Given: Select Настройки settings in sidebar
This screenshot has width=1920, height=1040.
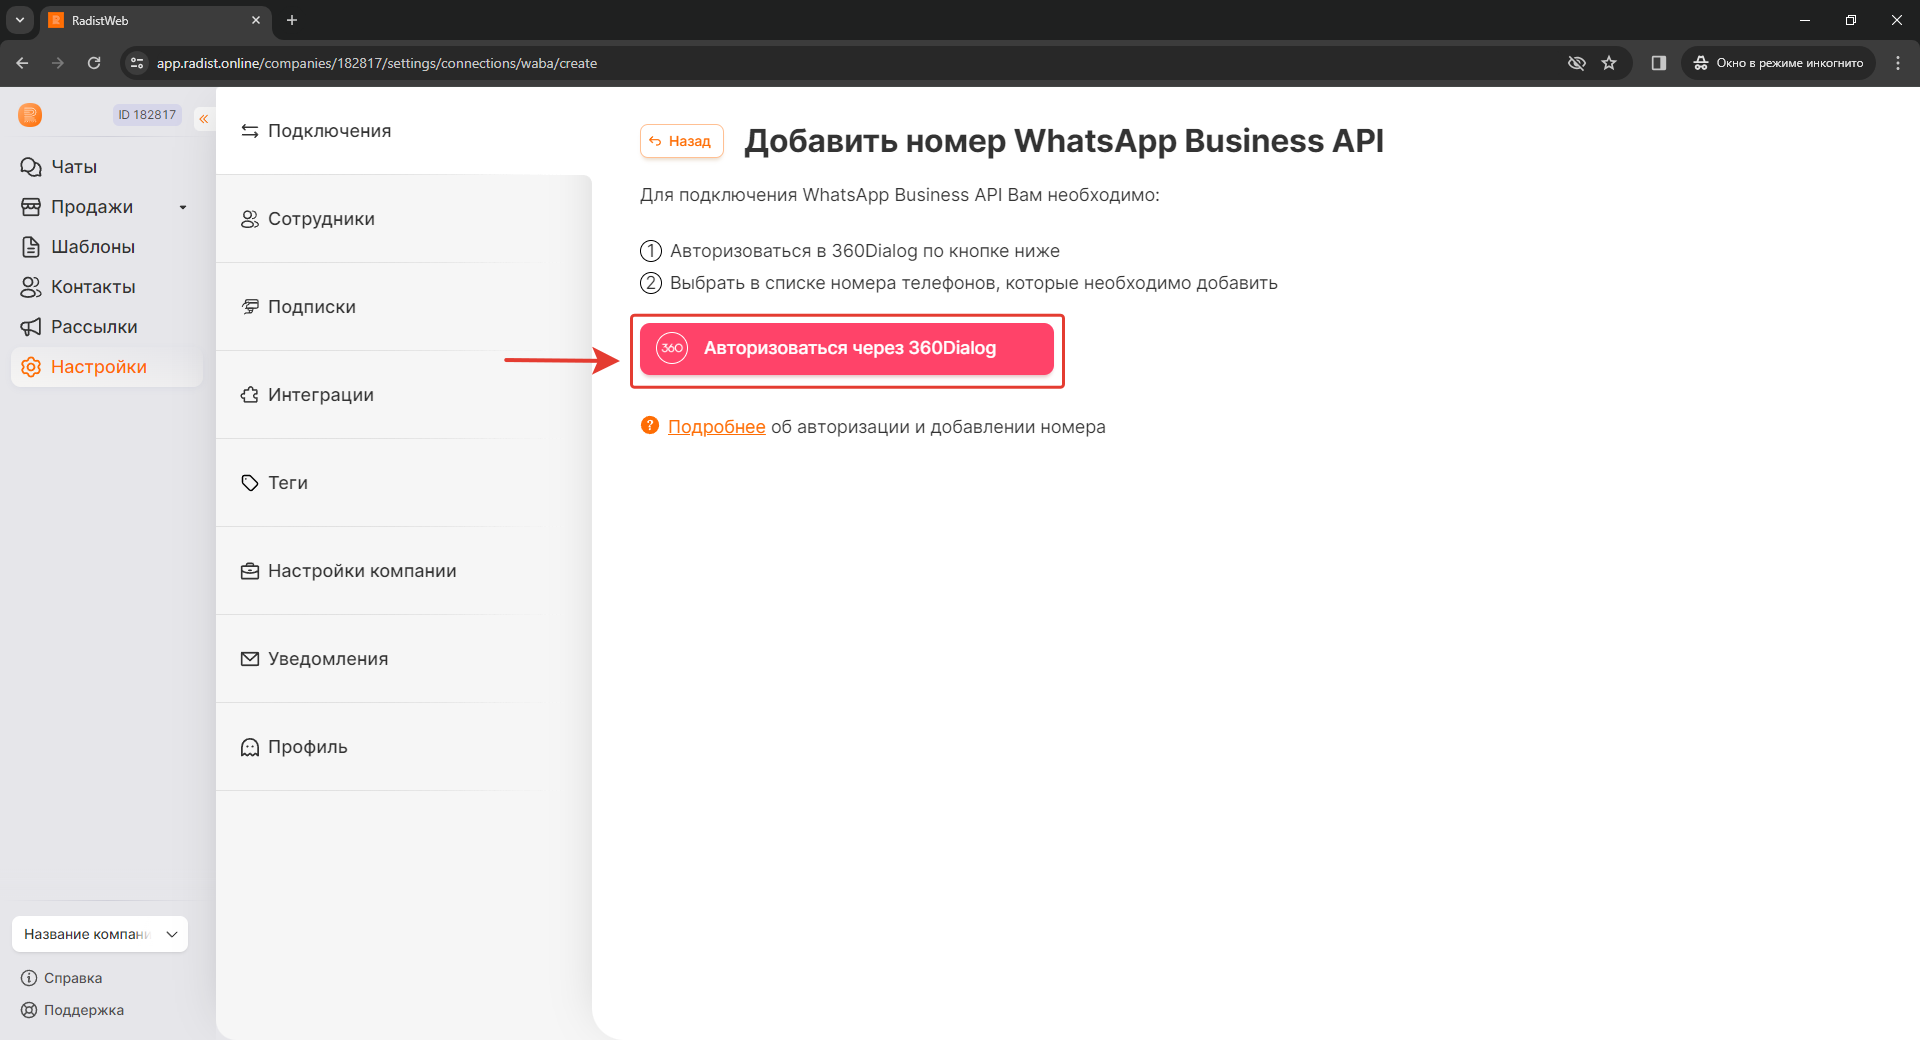Looking at the screenshot, I should click(x=107, y=367).
